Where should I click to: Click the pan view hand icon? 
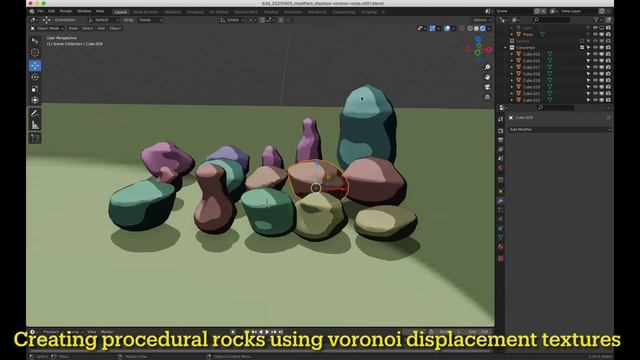pyautogui.click(x=487, y=77)
